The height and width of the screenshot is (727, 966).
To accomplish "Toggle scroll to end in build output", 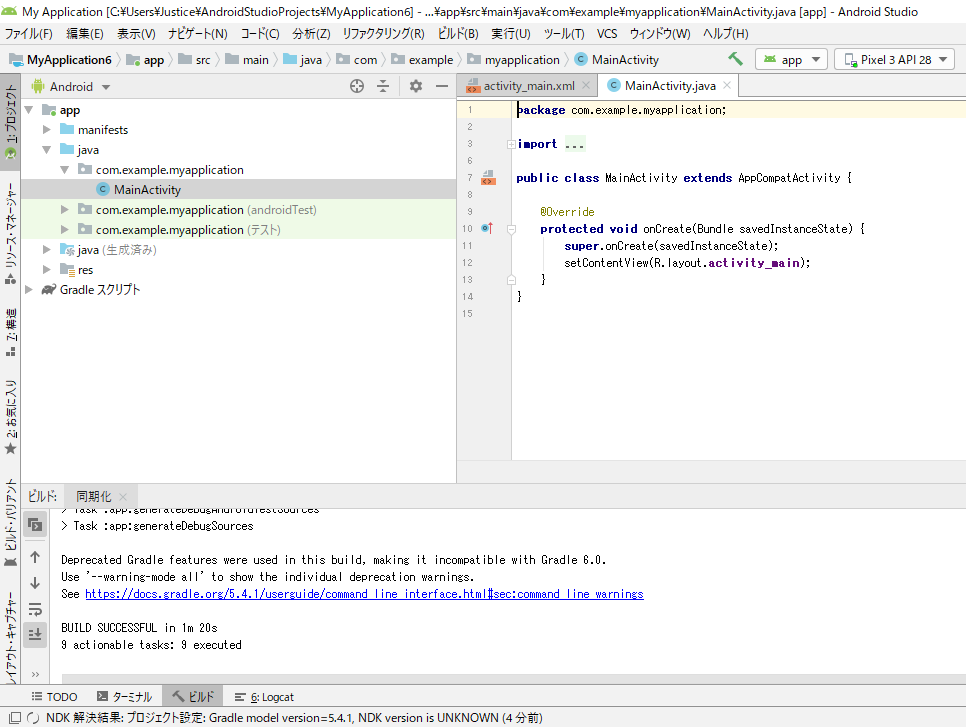I will [x=35, y=634].
